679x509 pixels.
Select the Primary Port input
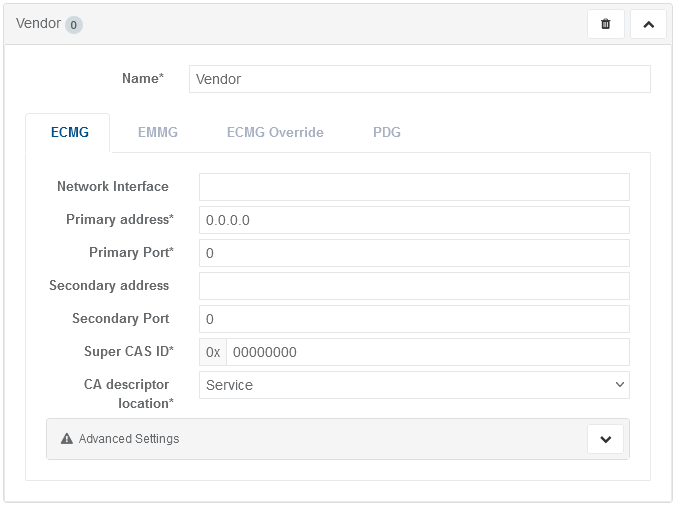tap(414, 253)
